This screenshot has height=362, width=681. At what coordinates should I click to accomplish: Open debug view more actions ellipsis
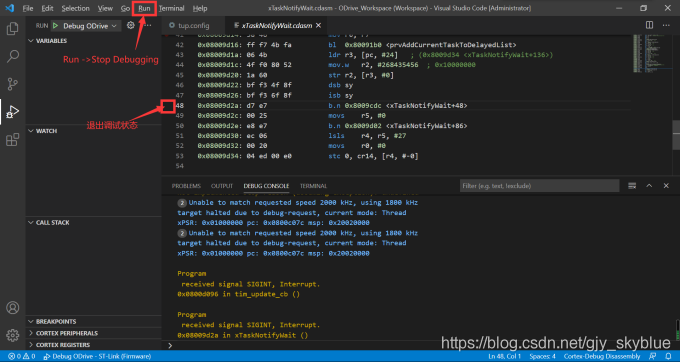pos(148,25)
